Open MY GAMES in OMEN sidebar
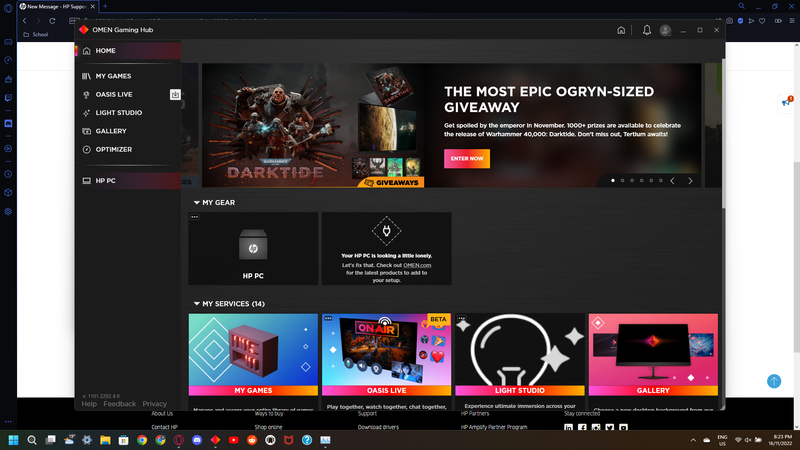 128,76
